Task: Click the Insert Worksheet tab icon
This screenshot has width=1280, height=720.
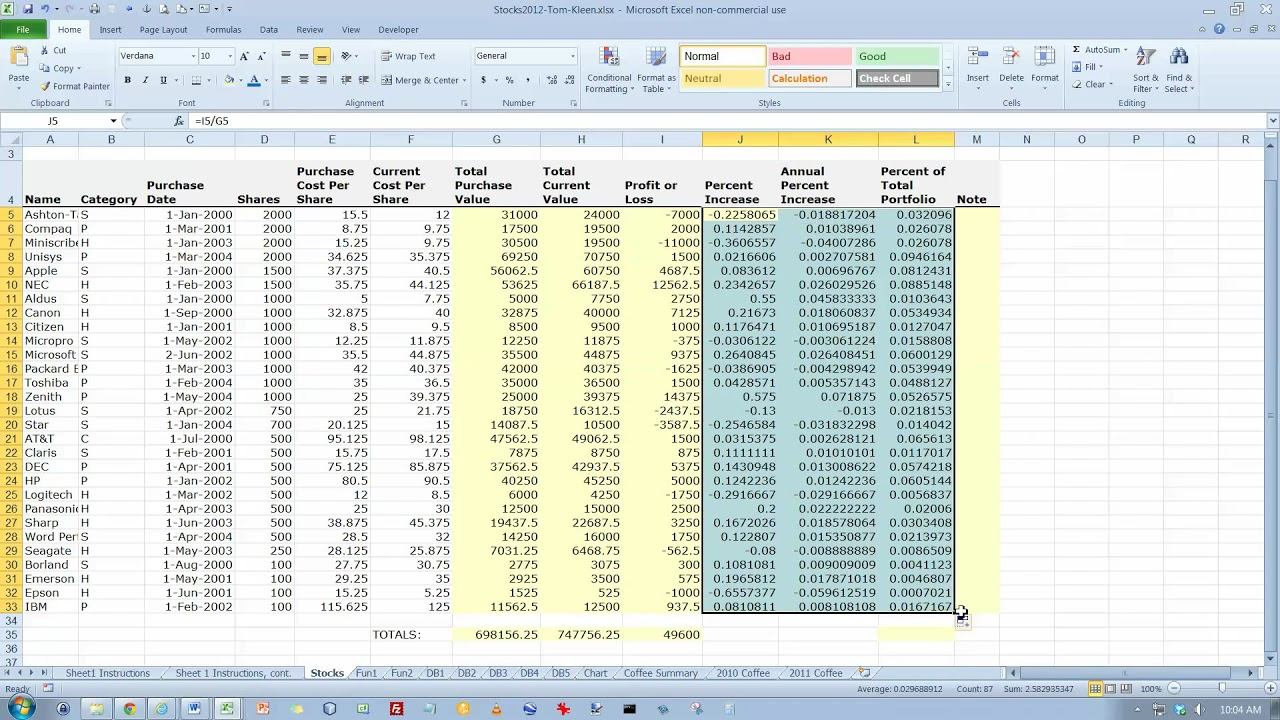Action: [x=865, y=673]
